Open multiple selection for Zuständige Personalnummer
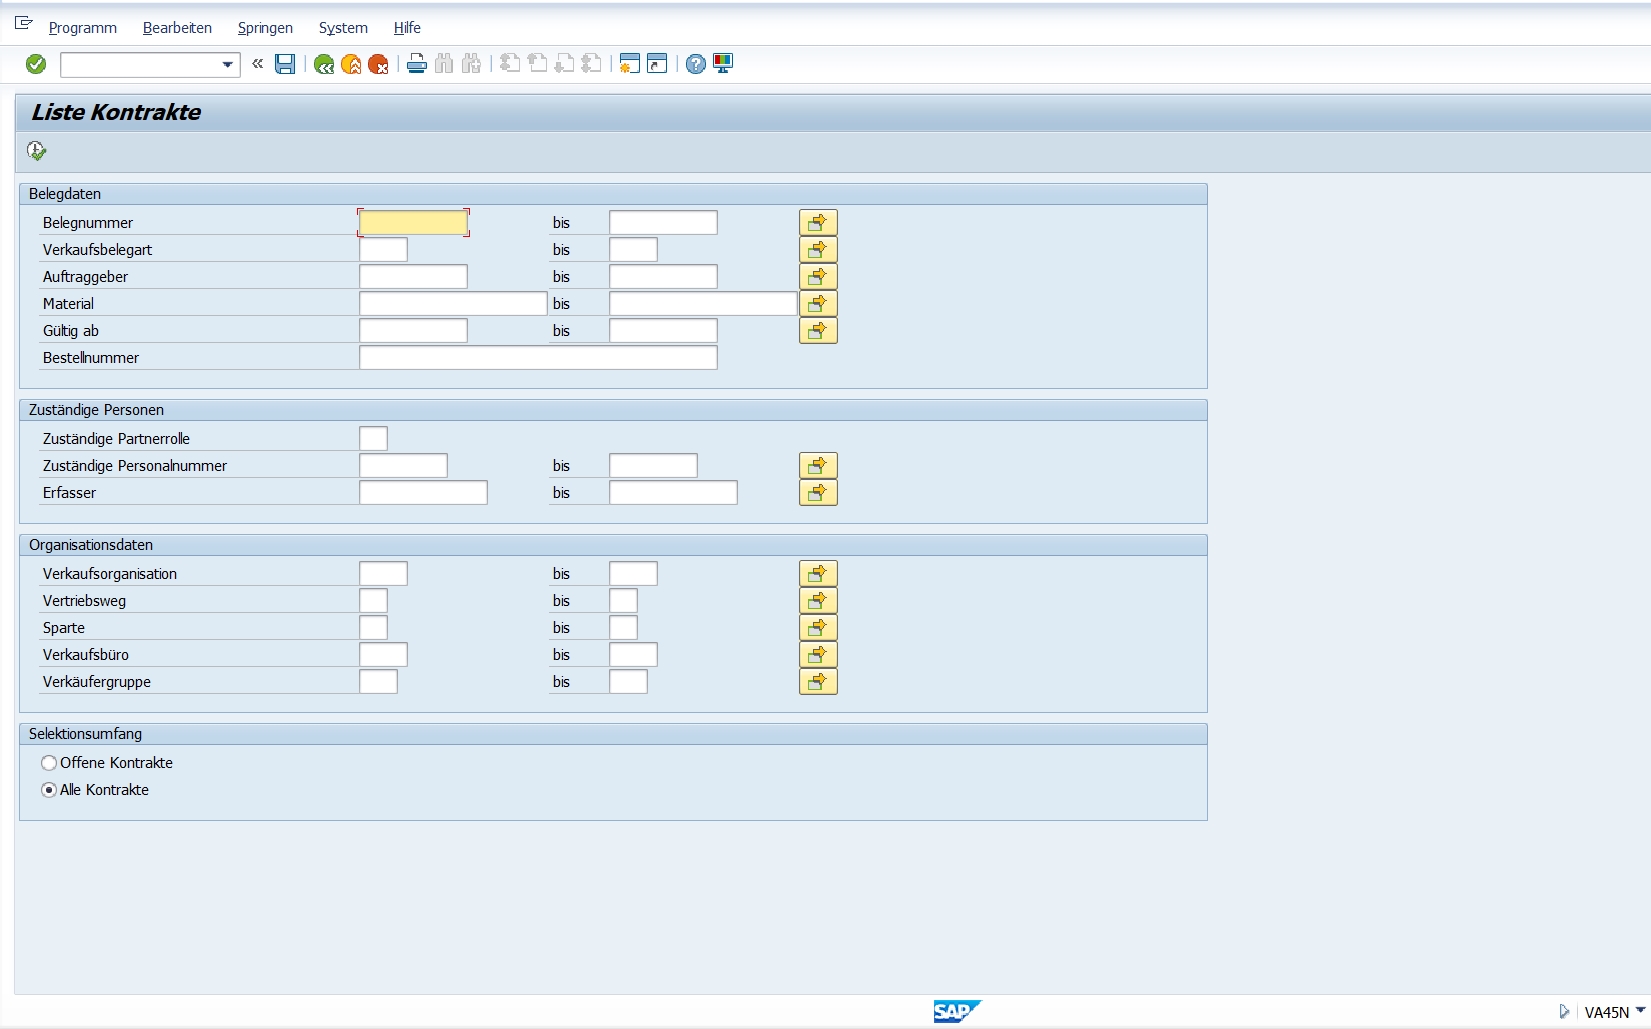This screenshot has width=1651, height=1029. [818, 465]
